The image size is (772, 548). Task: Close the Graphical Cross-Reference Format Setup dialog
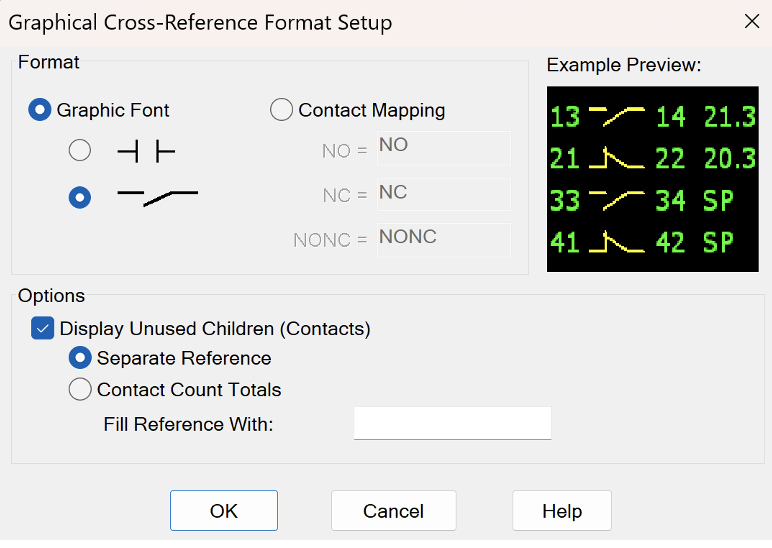752,21
